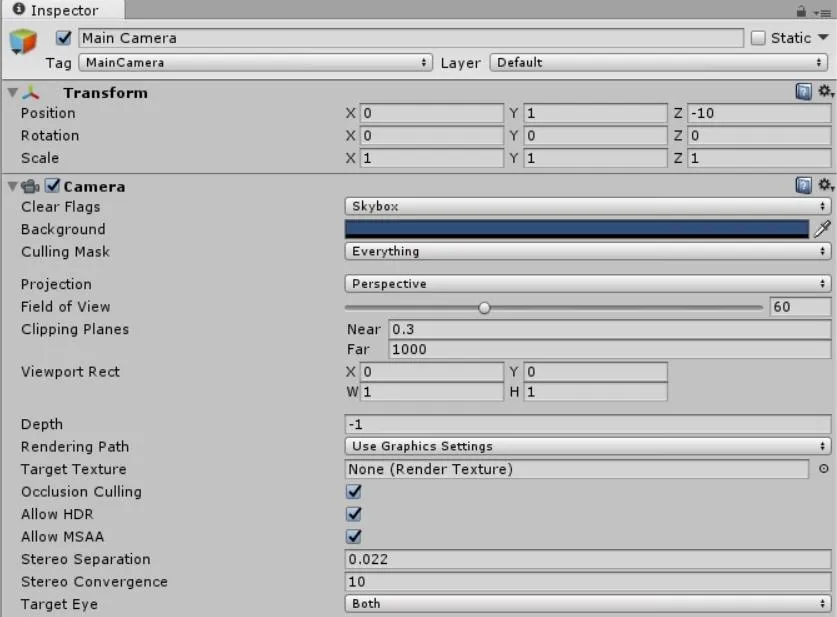Viewport: 837px width, 617px height.
Task: Open Camera component help reference
Action: click(803, 185)
